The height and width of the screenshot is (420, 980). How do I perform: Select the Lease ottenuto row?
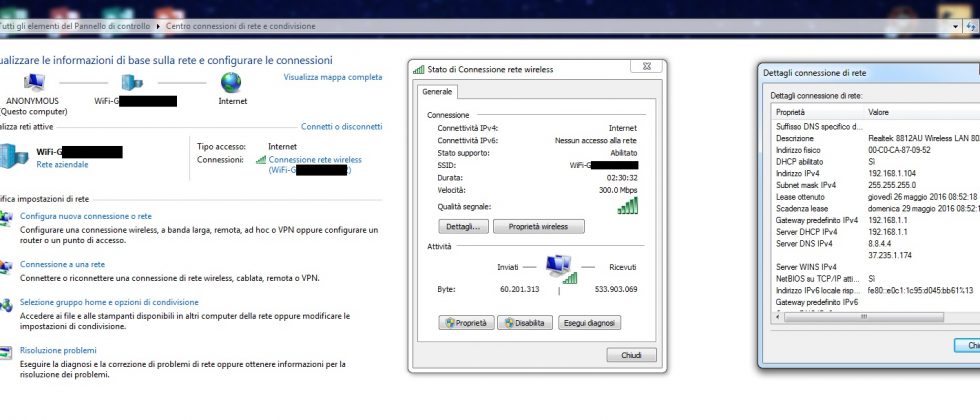(x=876, y=197)
